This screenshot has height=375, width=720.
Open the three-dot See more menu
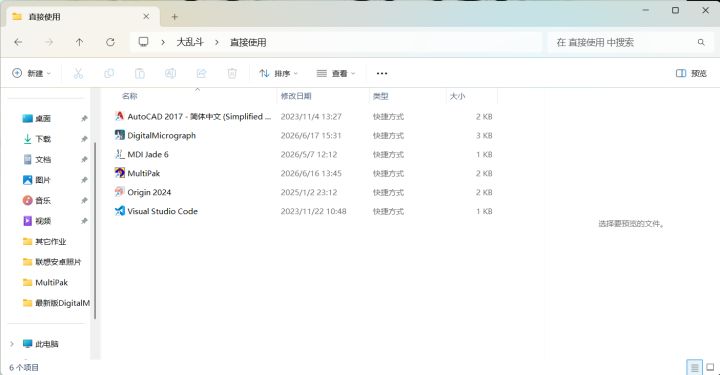(382, 73)
